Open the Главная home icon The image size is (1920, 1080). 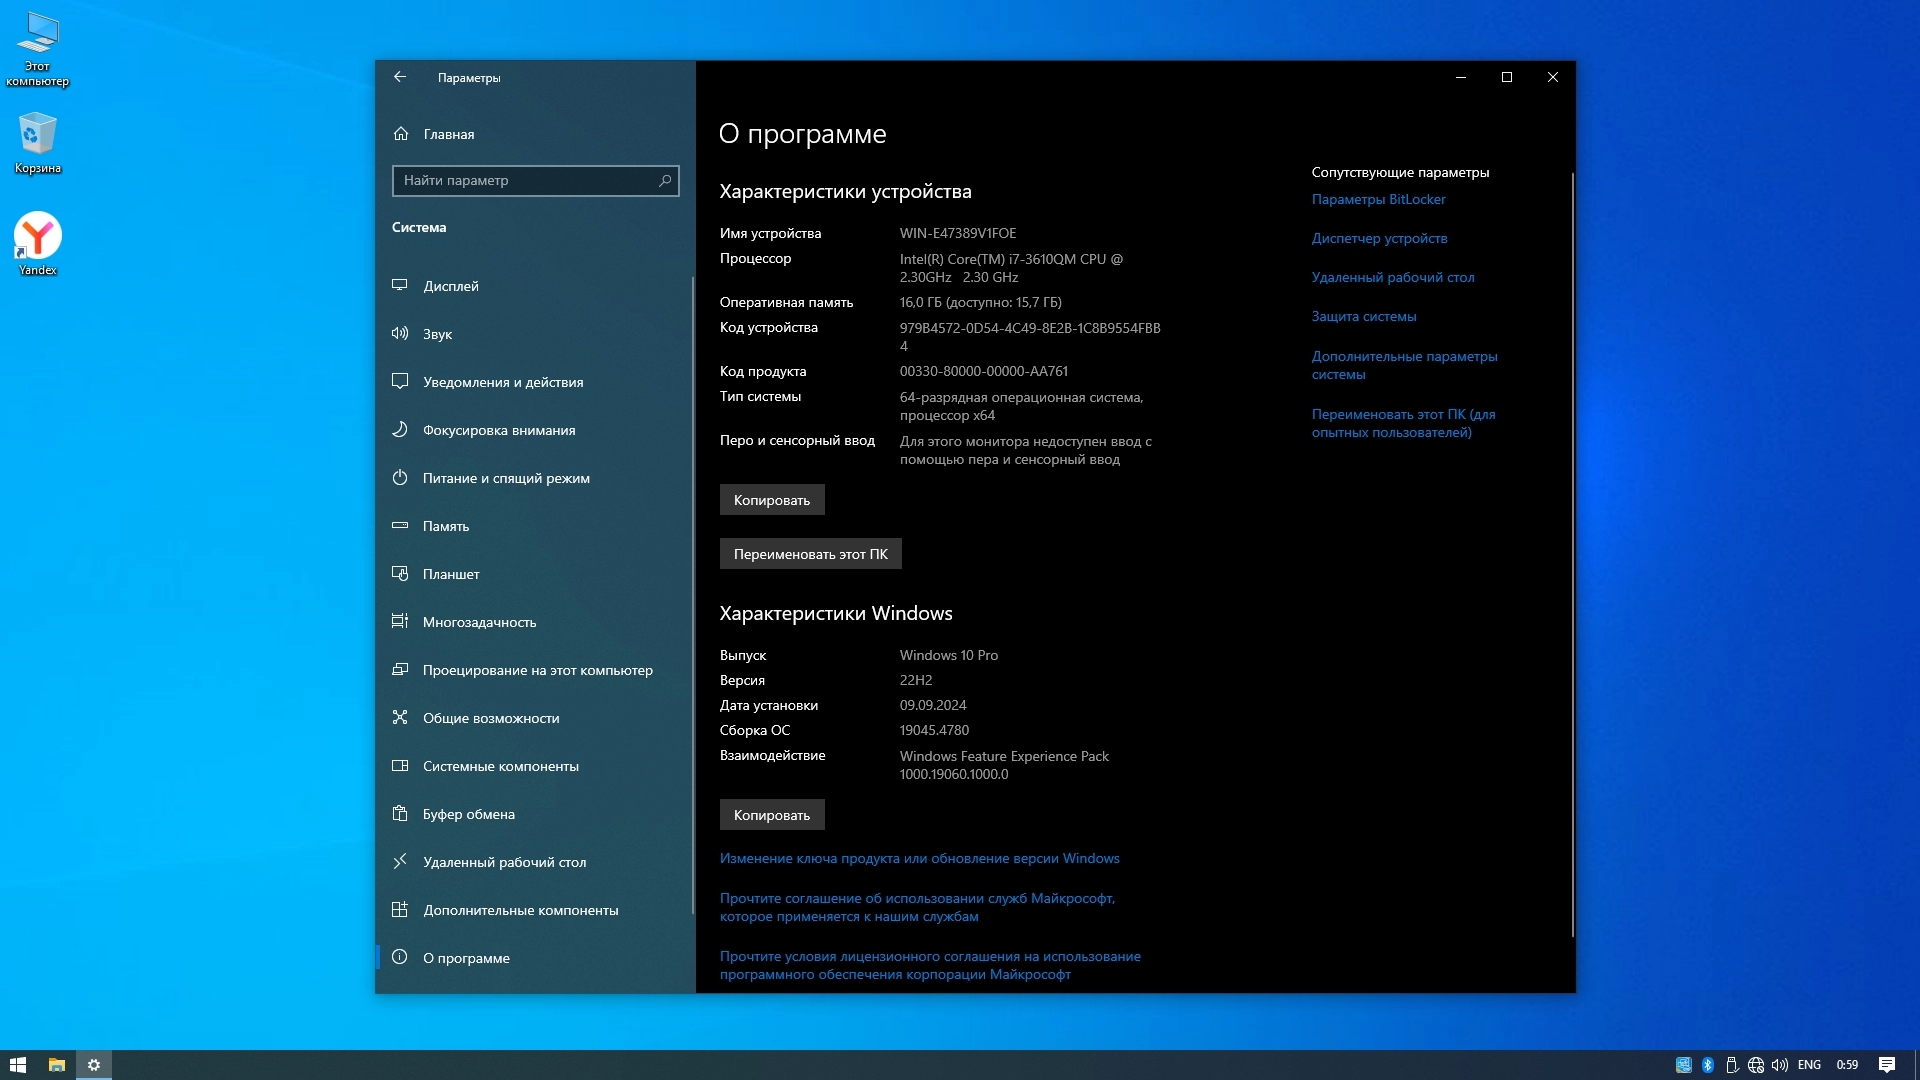(x=401, y=134)
